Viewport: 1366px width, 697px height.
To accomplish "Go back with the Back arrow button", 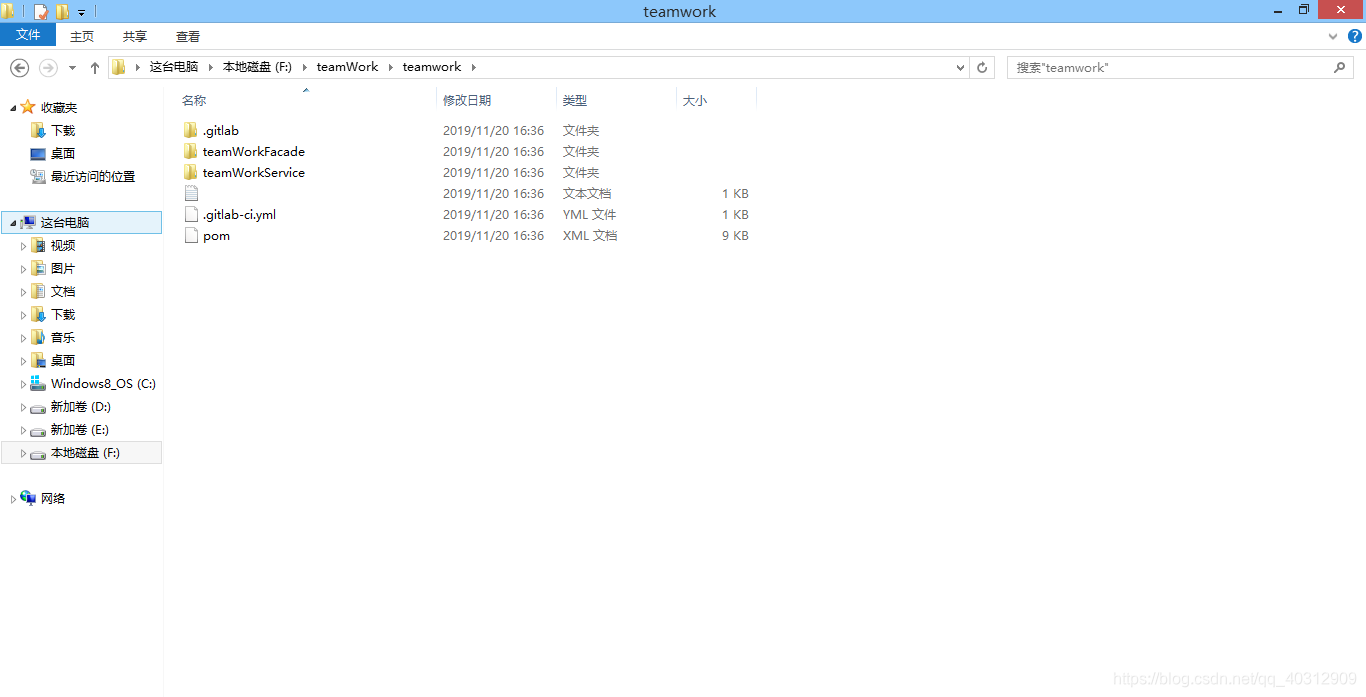I will click(19, 68).
